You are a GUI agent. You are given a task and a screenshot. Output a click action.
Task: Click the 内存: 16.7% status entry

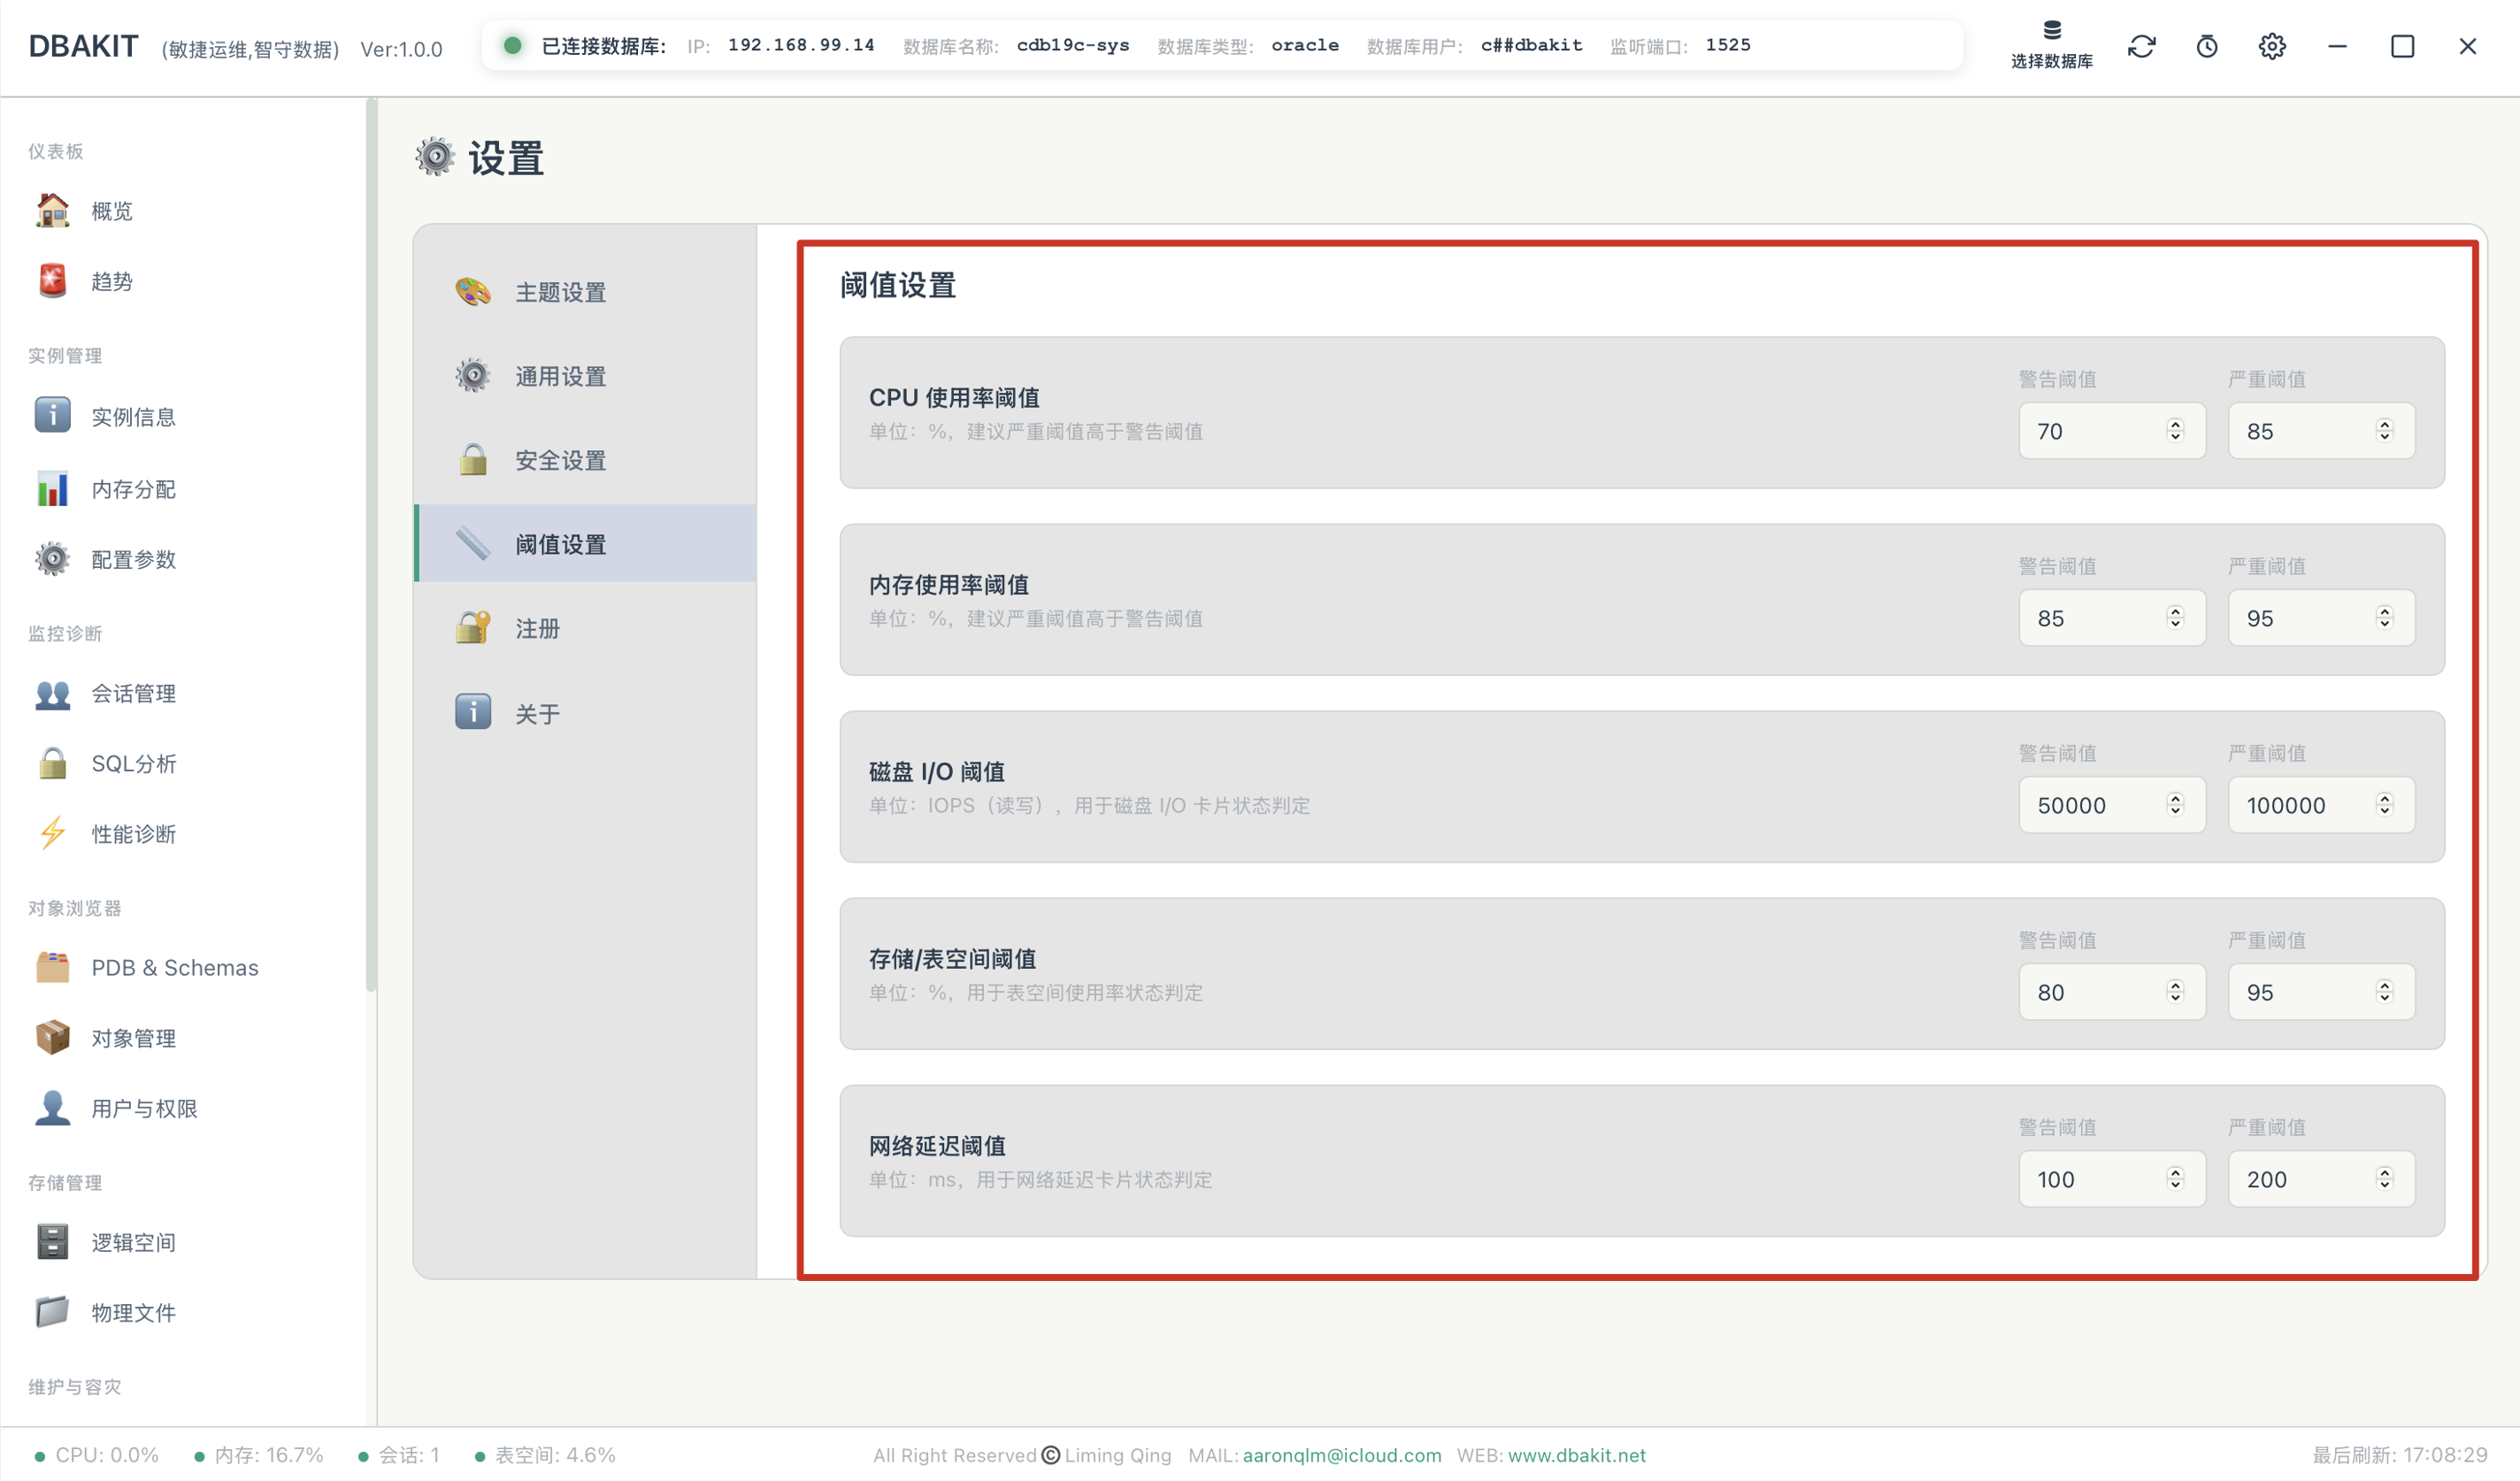pyautogui.click(x=259, y=1455)
